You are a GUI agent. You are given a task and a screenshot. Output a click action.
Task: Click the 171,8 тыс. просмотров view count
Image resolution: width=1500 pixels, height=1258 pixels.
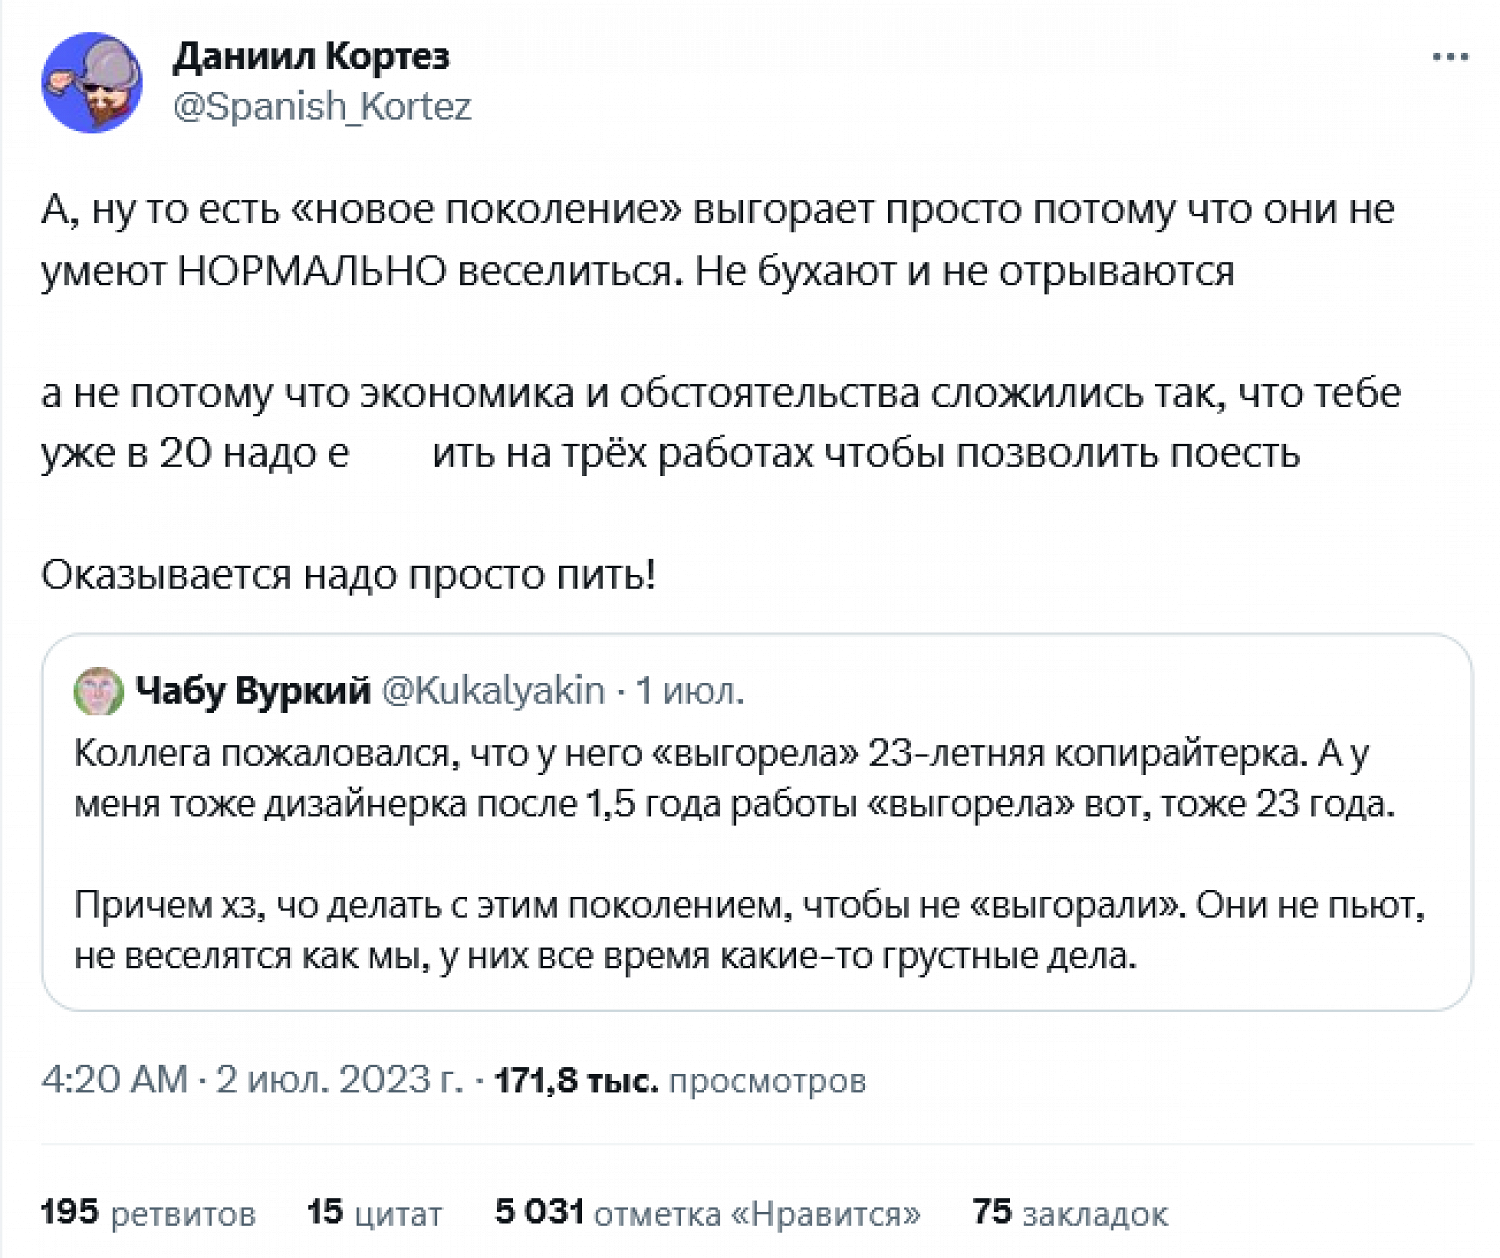[x=680, y=1080]
